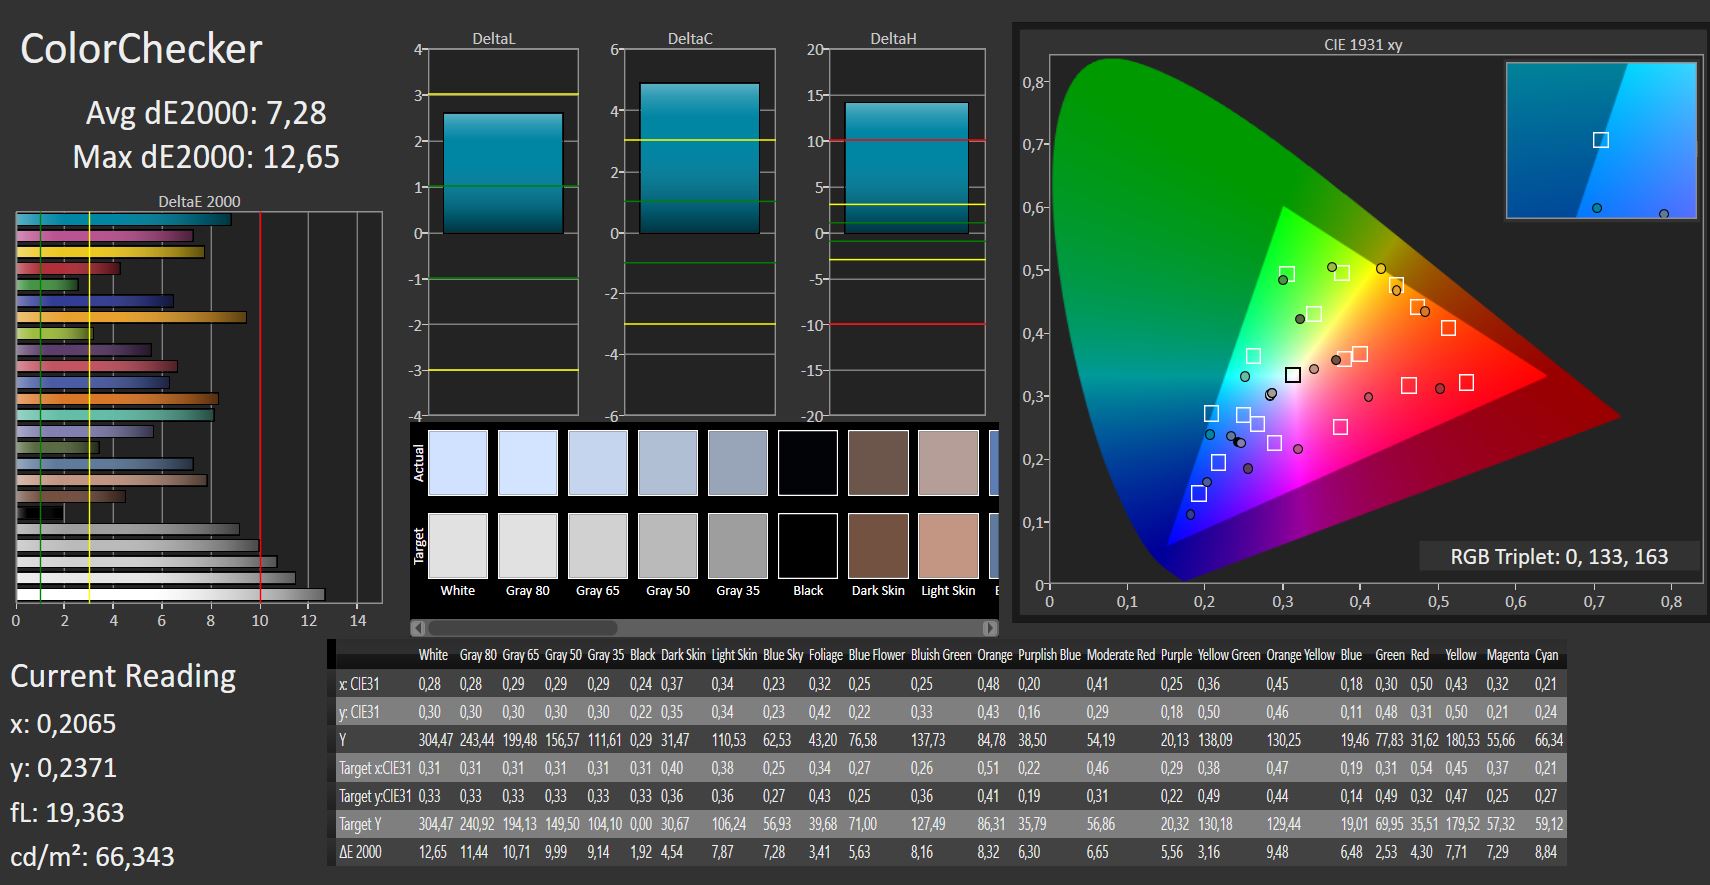Image resolution: width=1710 pixels, height=885 pixels.
Task: Choose the Target Light Skin swatch
Action: tap(948, 546)
